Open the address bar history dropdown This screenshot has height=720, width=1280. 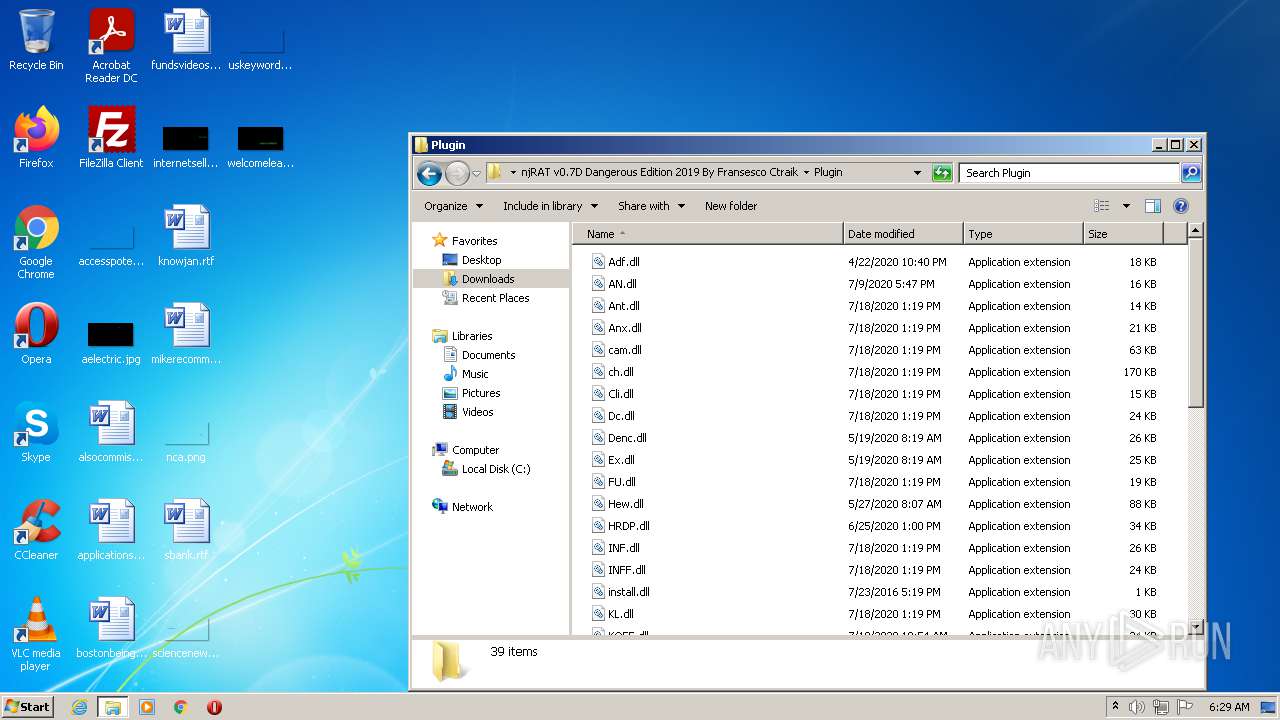[x=917, y=173]
